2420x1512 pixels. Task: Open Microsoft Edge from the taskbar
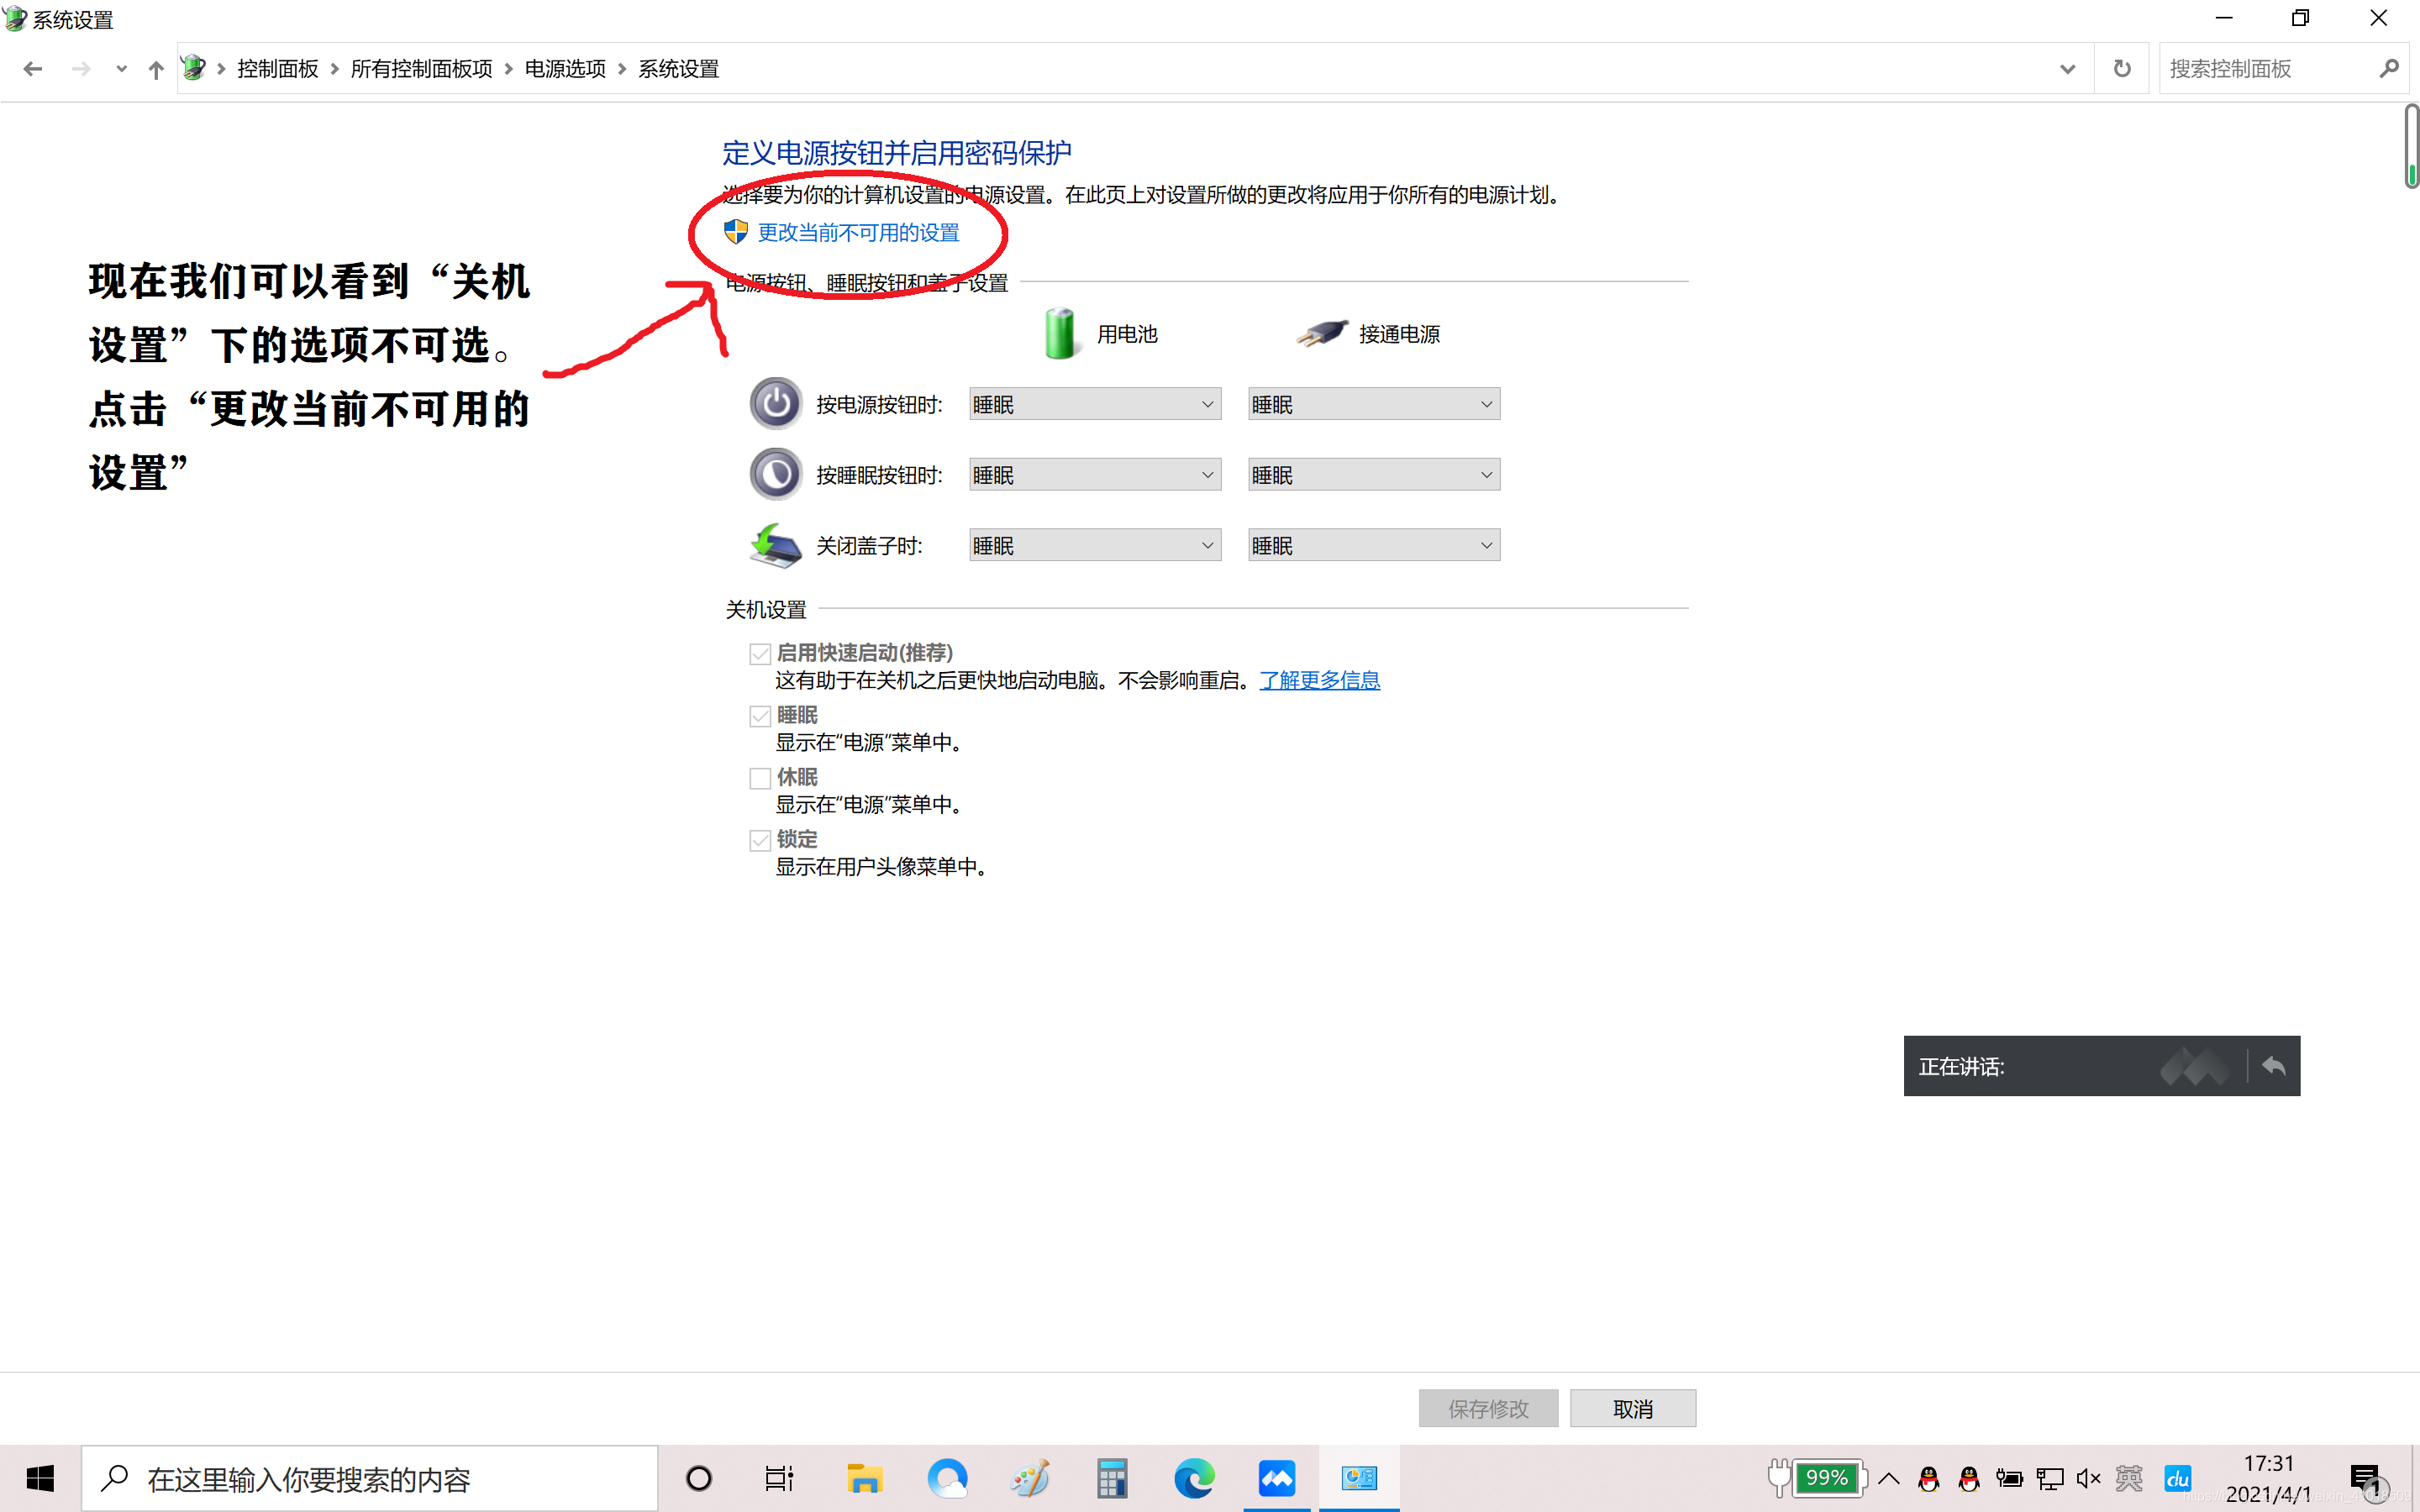pyautogui.click(x=1193, y=1478)
